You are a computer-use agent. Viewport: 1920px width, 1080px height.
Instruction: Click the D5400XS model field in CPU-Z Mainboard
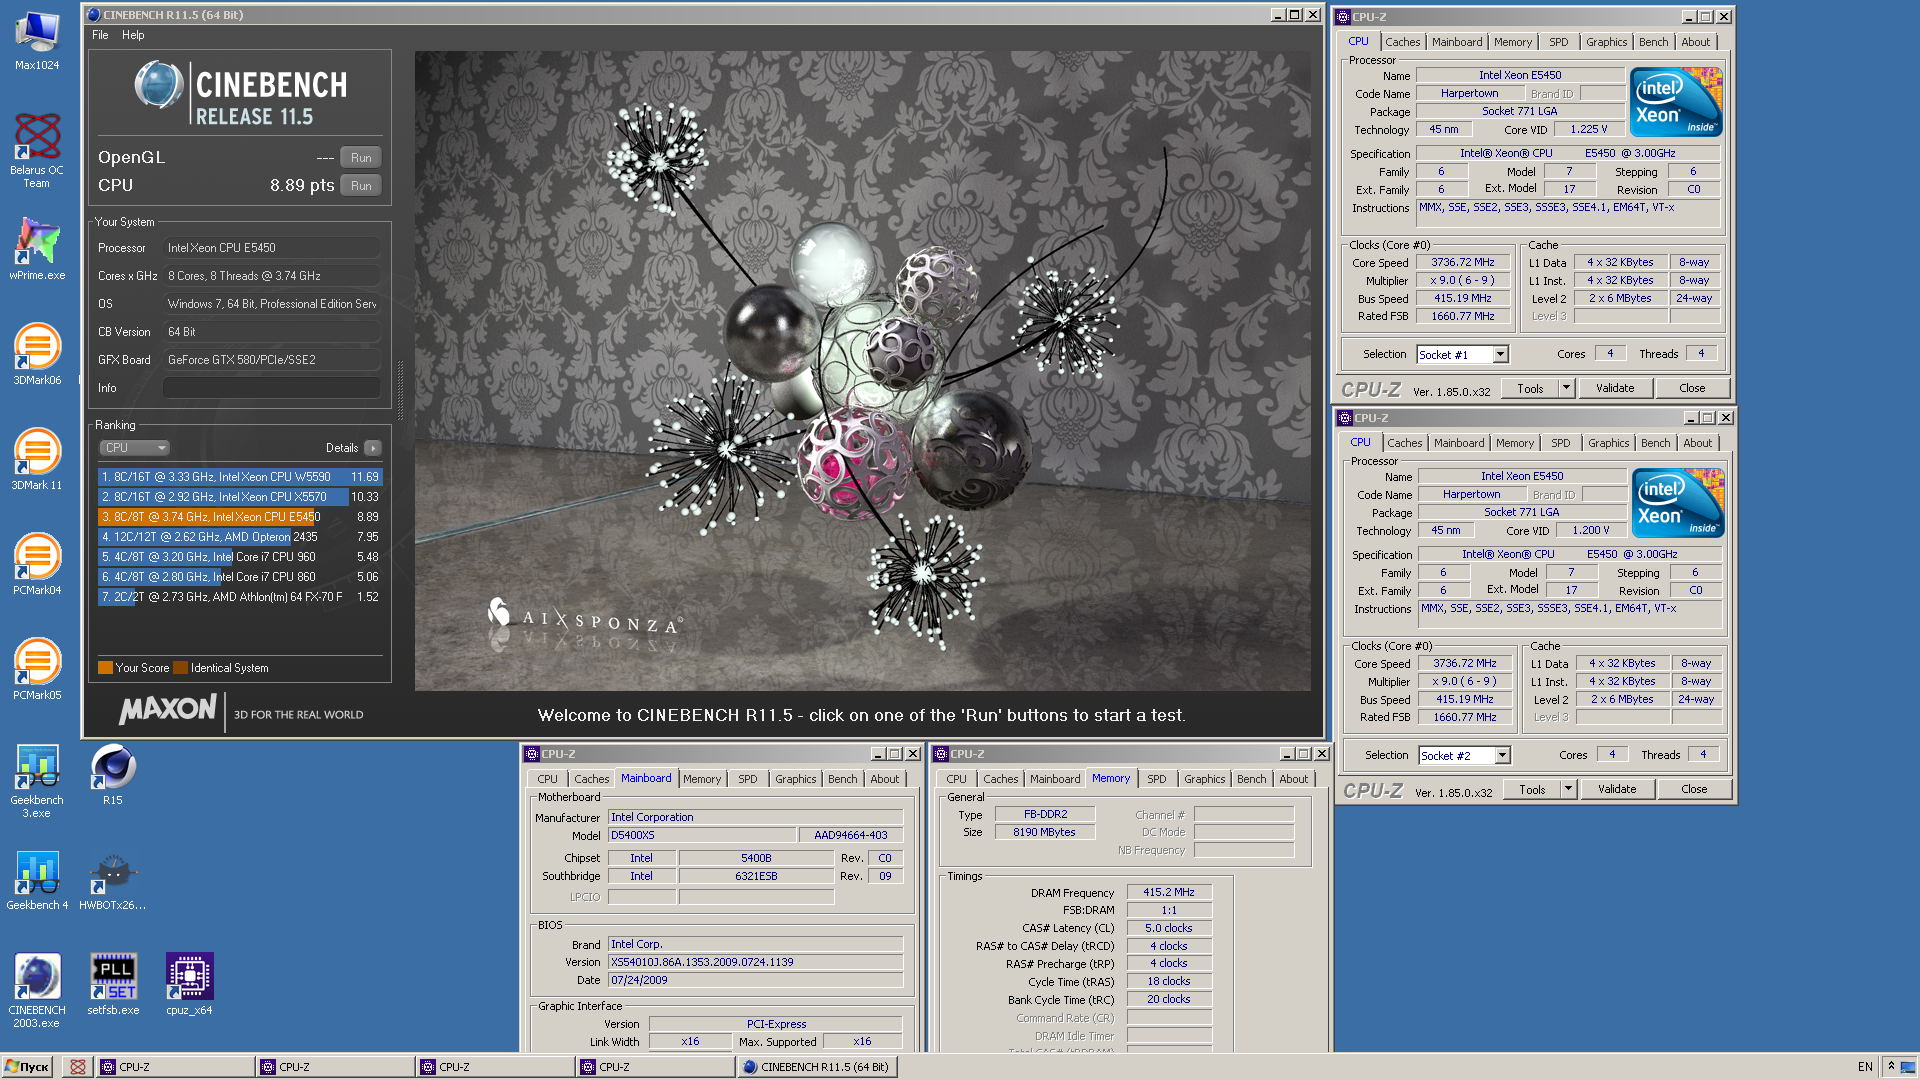tap(702, 835)
